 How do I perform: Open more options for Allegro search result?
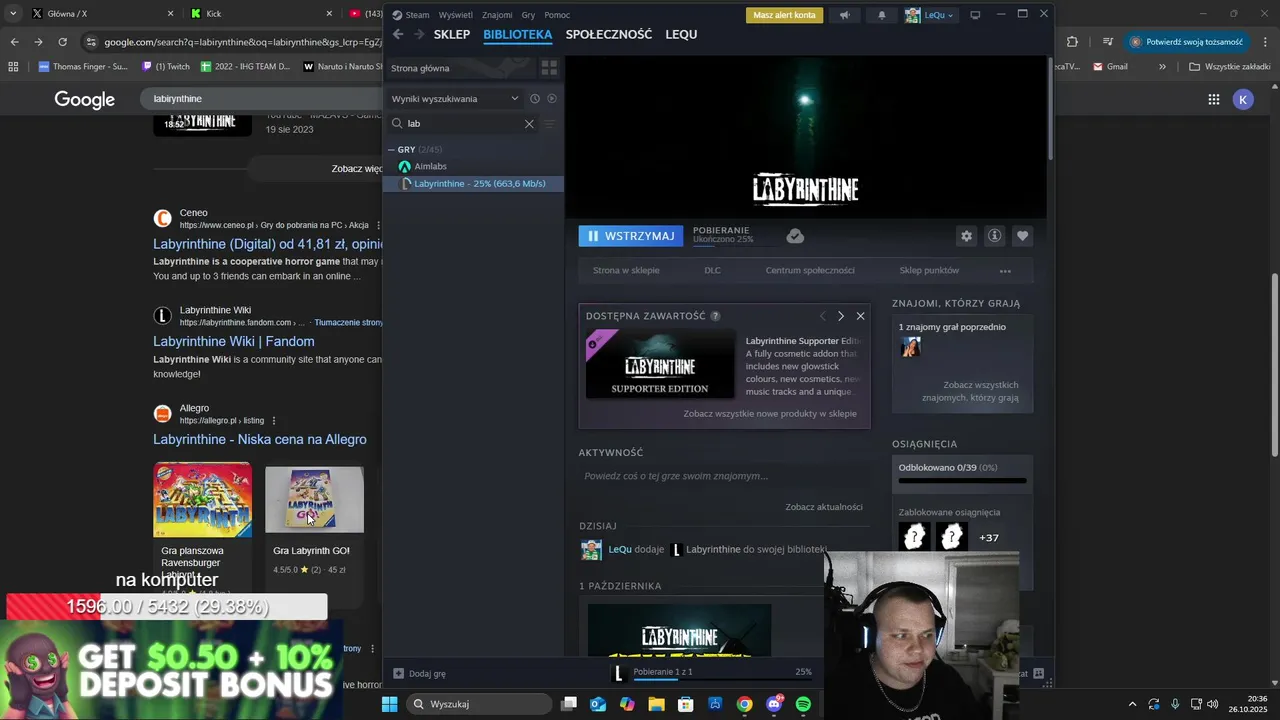click(273, 421)
